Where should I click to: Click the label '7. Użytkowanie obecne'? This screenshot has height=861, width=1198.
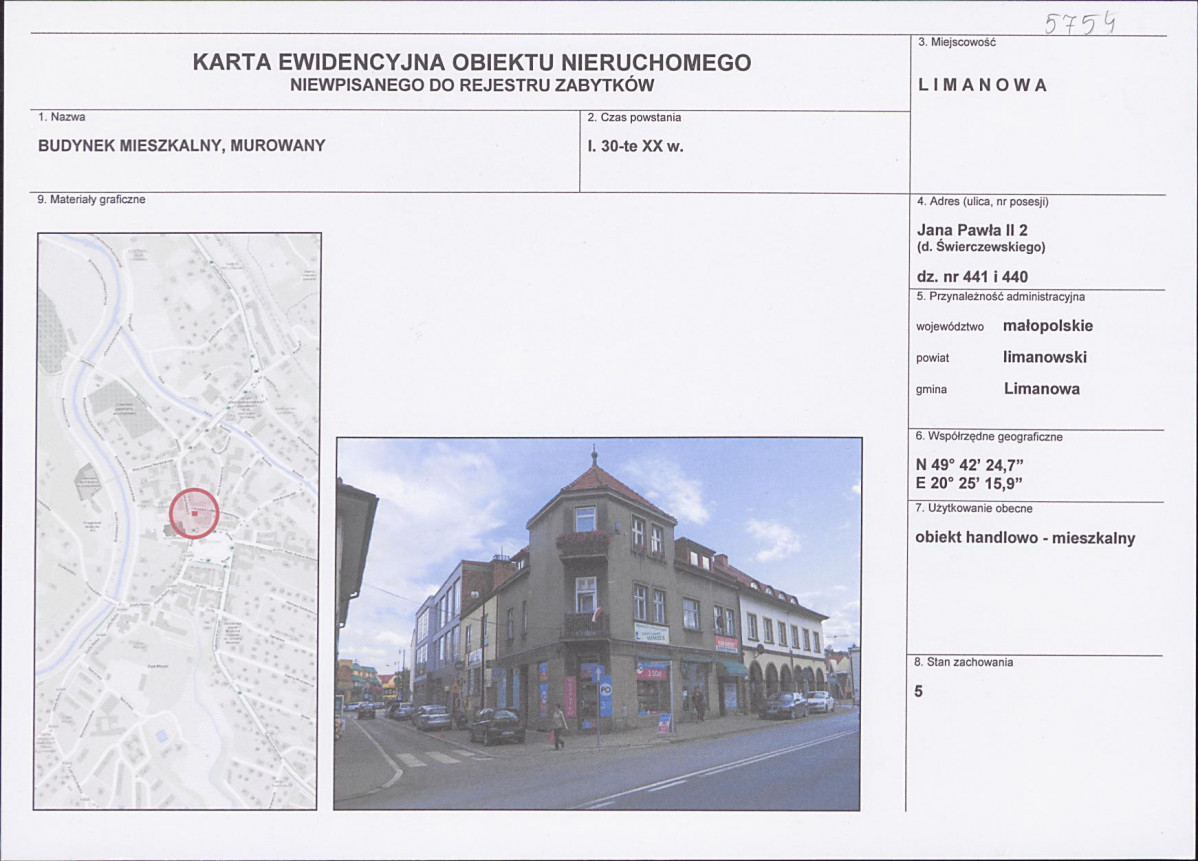click(973, 508)
